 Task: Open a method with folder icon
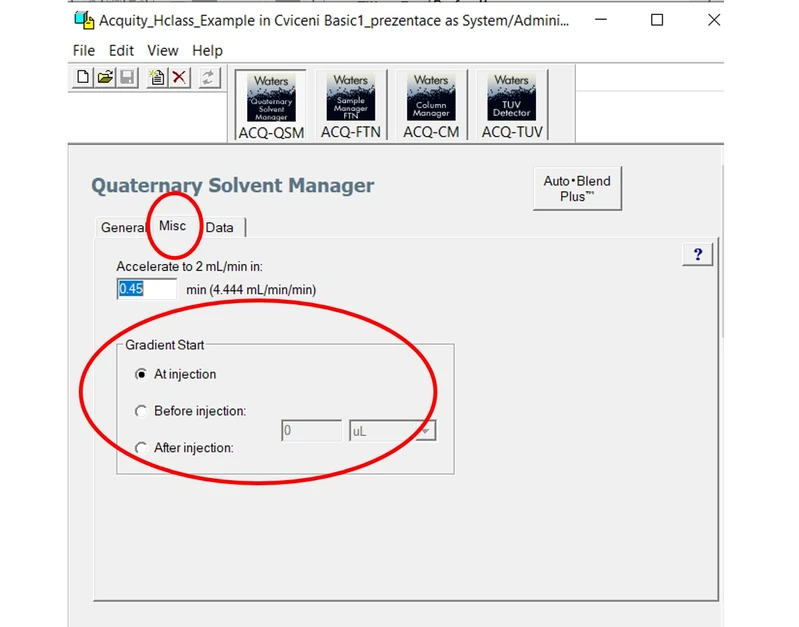point(105,77)
